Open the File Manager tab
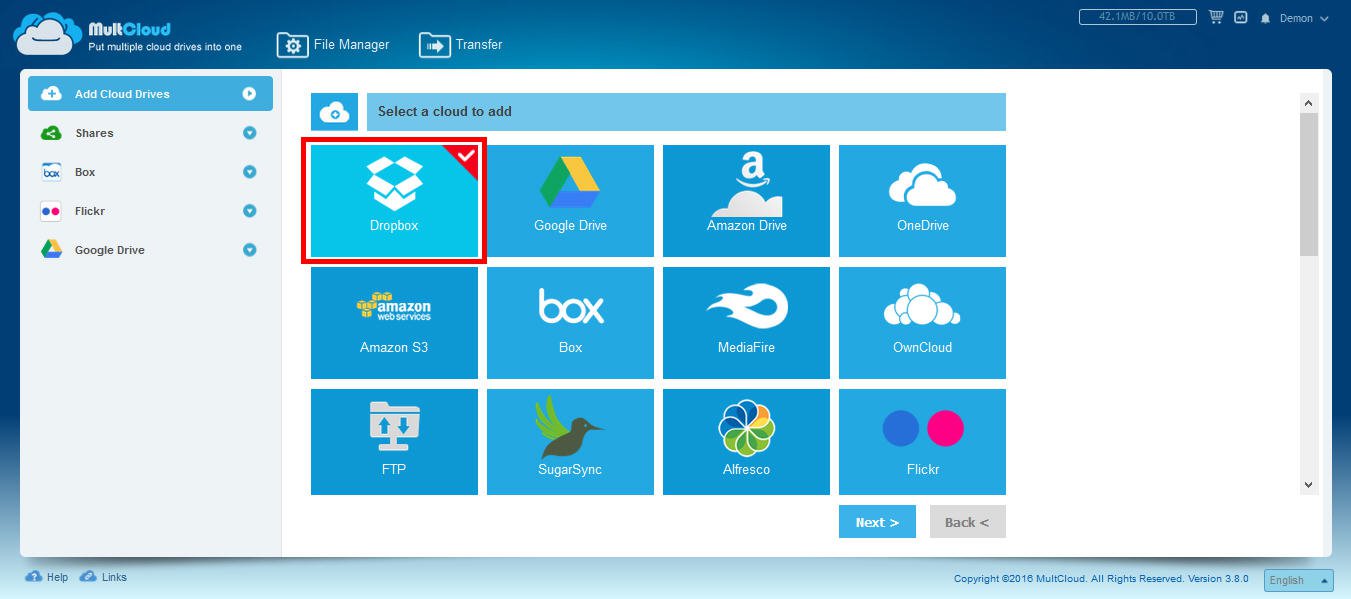Screen dimensions: 1351x599 [333, 45]
